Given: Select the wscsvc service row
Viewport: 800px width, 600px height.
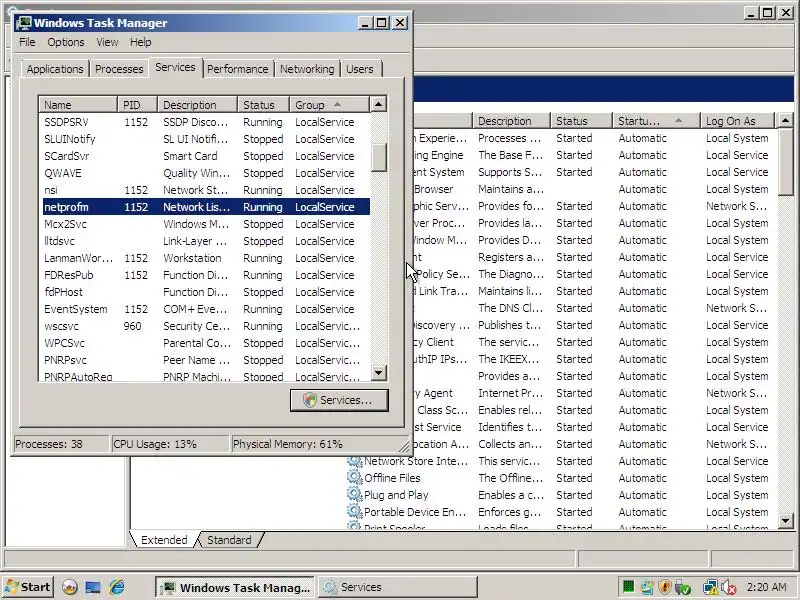Looking at the screenshot, I should [x=205, y=326].
